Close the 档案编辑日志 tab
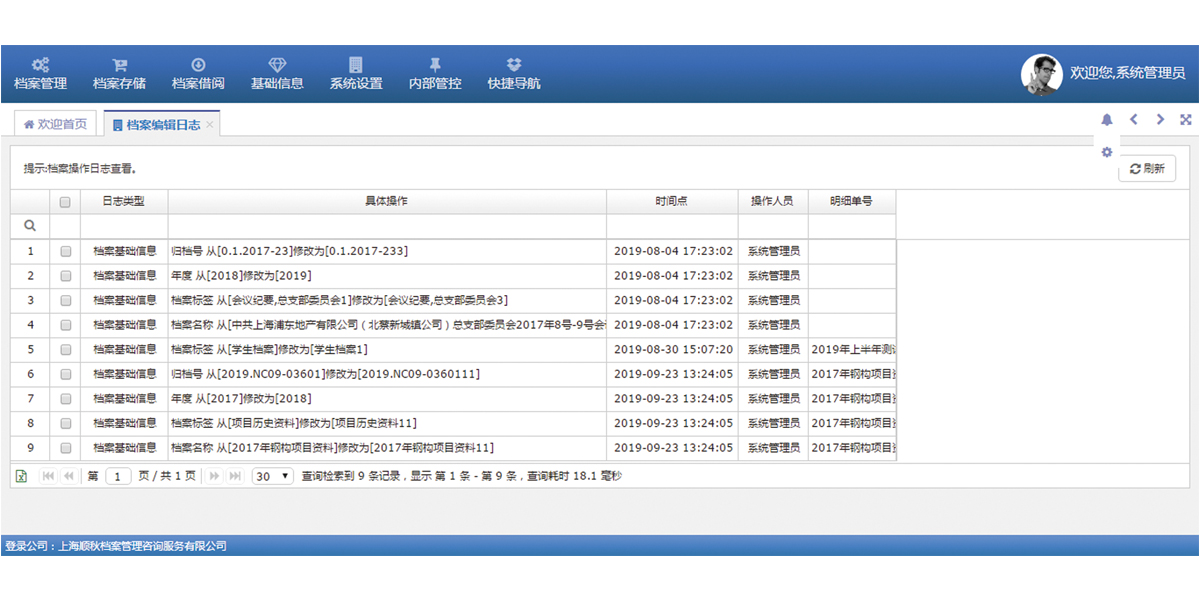Screen dimensions: 1200x600 click(210, 126)
